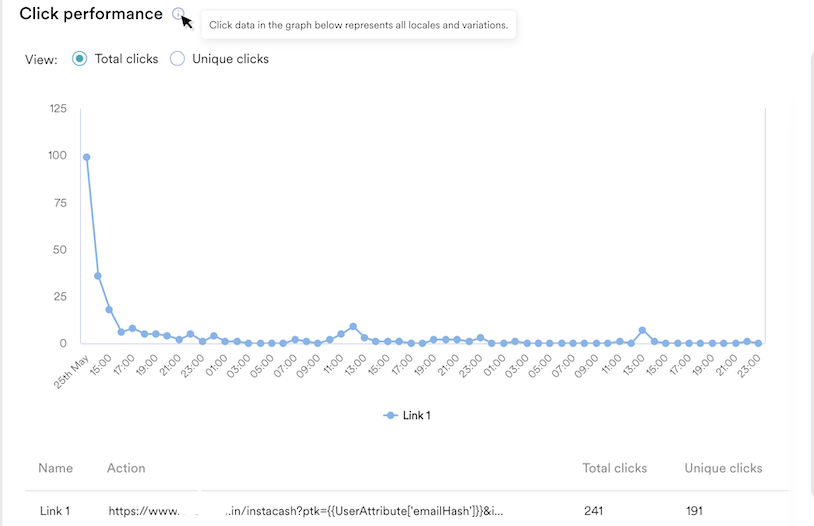Click the tooltip about locales and variations
The height and width of the screenshot is (526, 814).
358,24
